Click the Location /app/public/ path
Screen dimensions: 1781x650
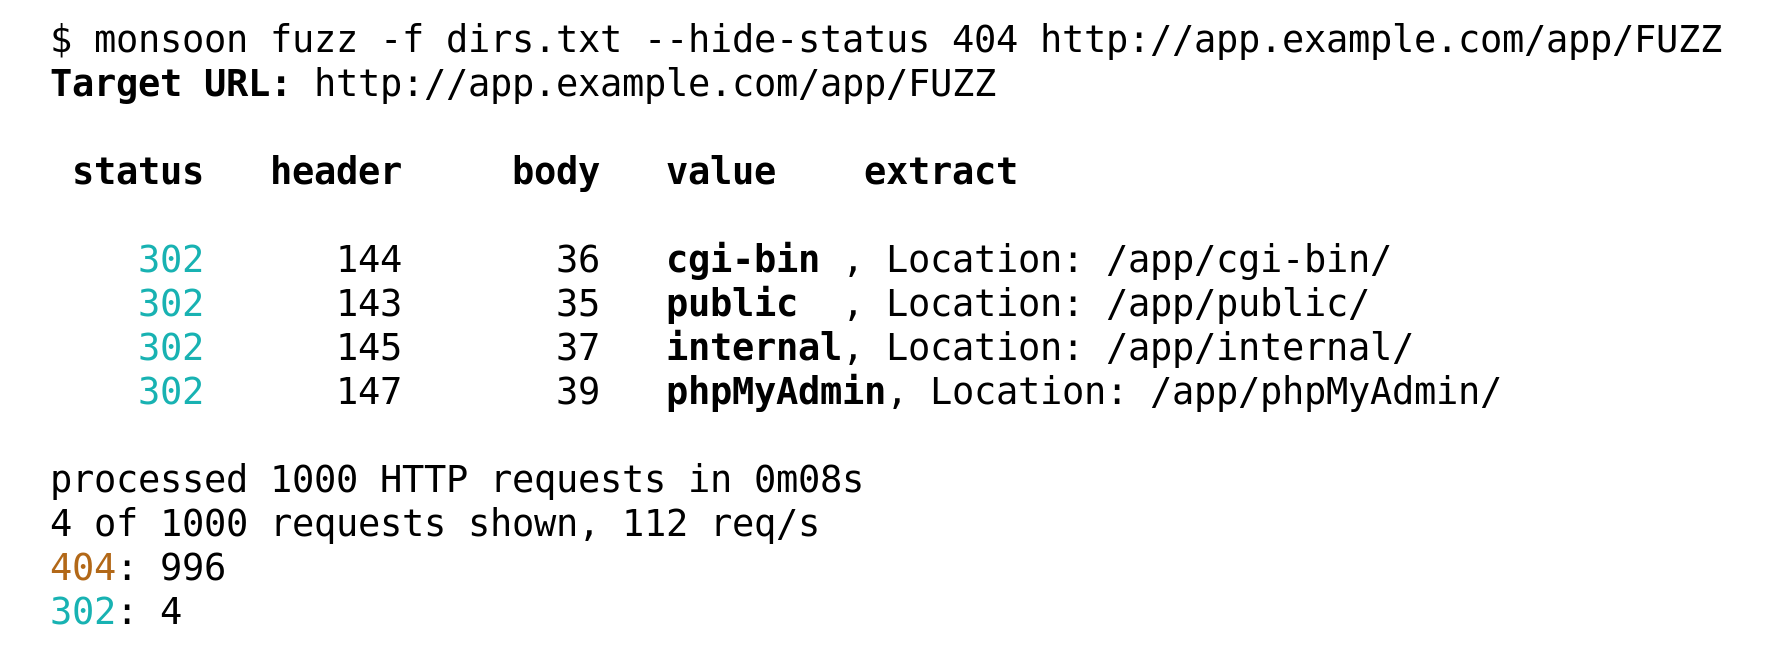pos(1128,304)
